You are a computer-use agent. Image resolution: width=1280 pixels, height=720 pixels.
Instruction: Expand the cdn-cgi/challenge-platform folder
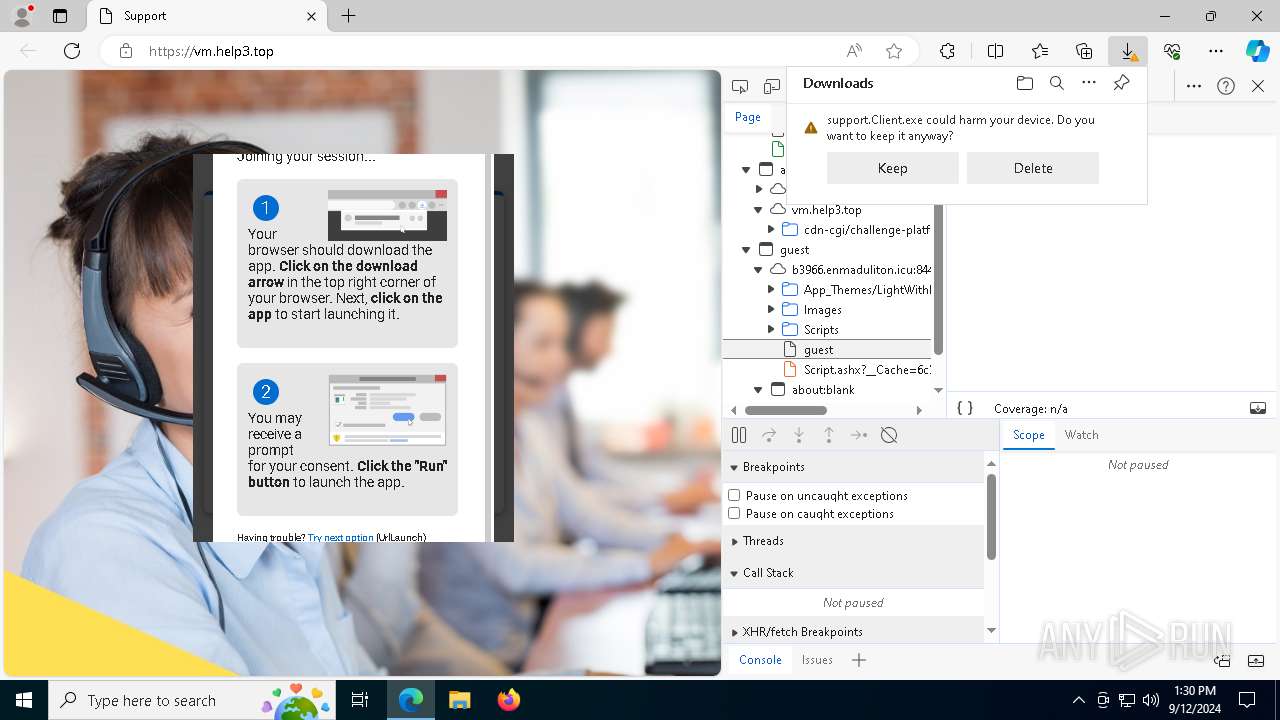(x=771, y=230)
